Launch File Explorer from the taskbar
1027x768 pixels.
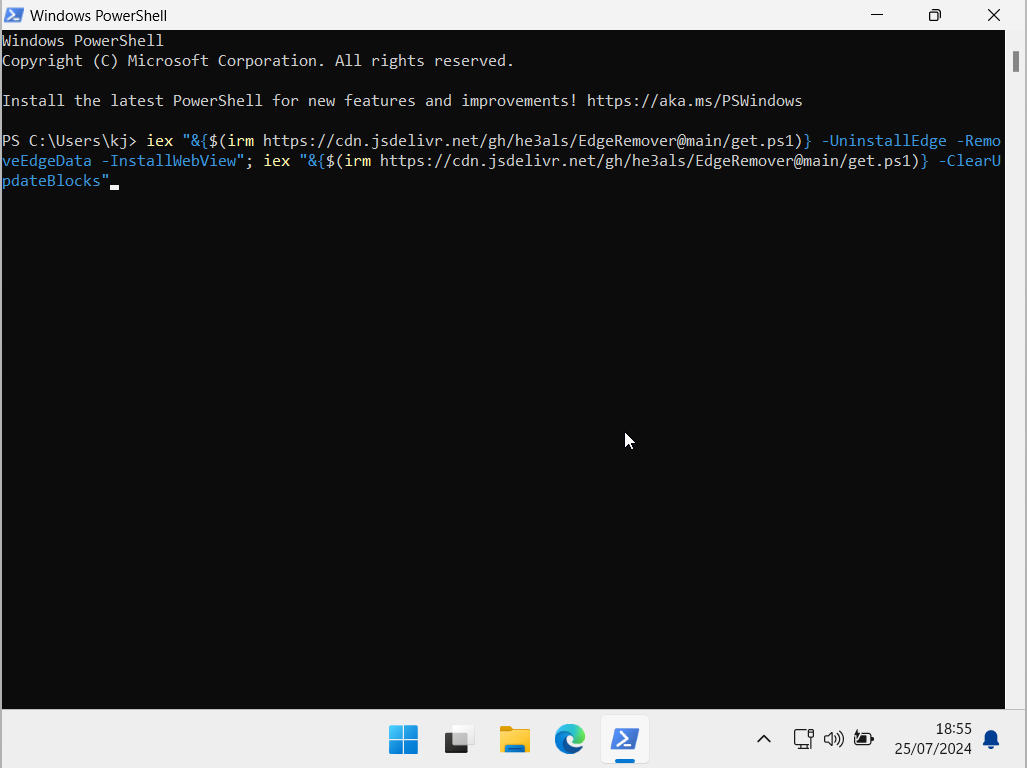point(515,739)
